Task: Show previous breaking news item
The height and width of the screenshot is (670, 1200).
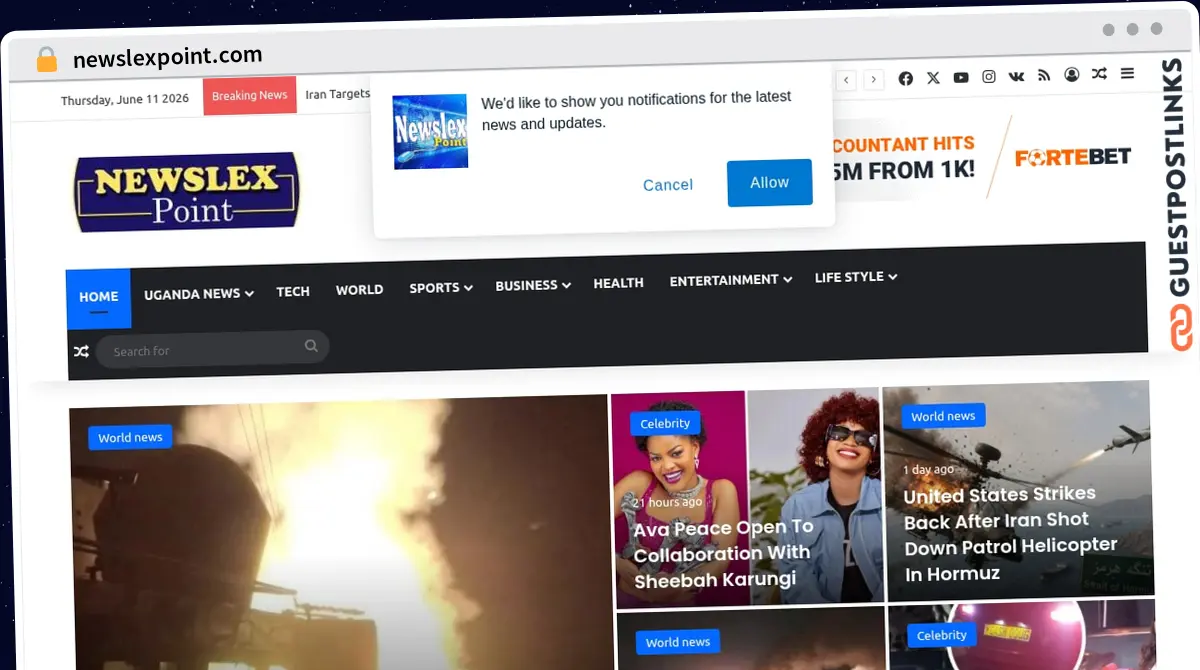Action: point(847,80)
